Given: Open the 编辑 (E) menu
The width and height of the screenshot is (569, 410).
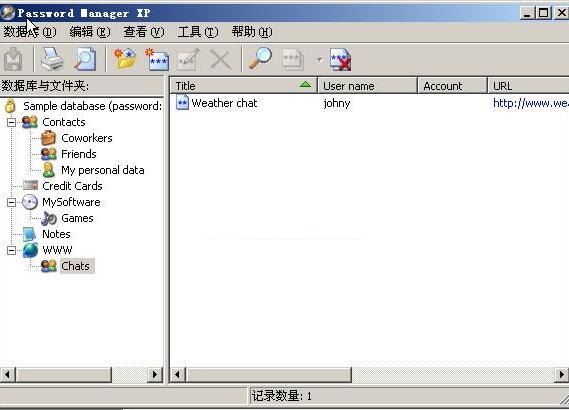Looking at the screenshot, I should 90,32.
